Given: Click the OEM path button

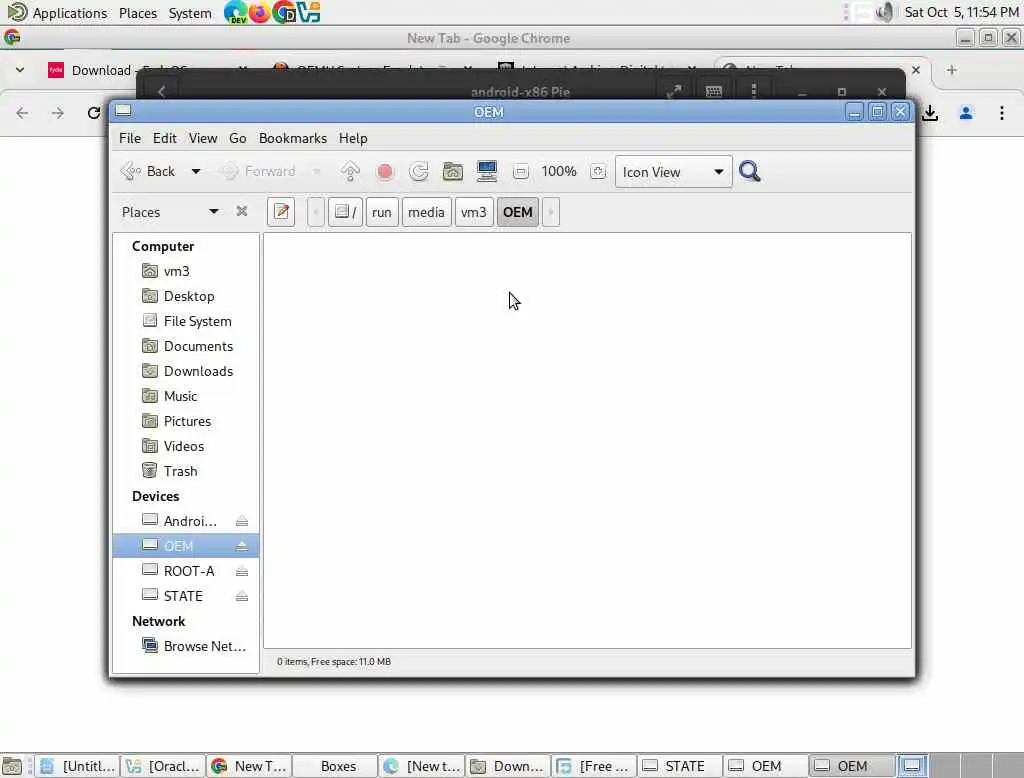Looking at the screenshot, I should tap(518, 212).
